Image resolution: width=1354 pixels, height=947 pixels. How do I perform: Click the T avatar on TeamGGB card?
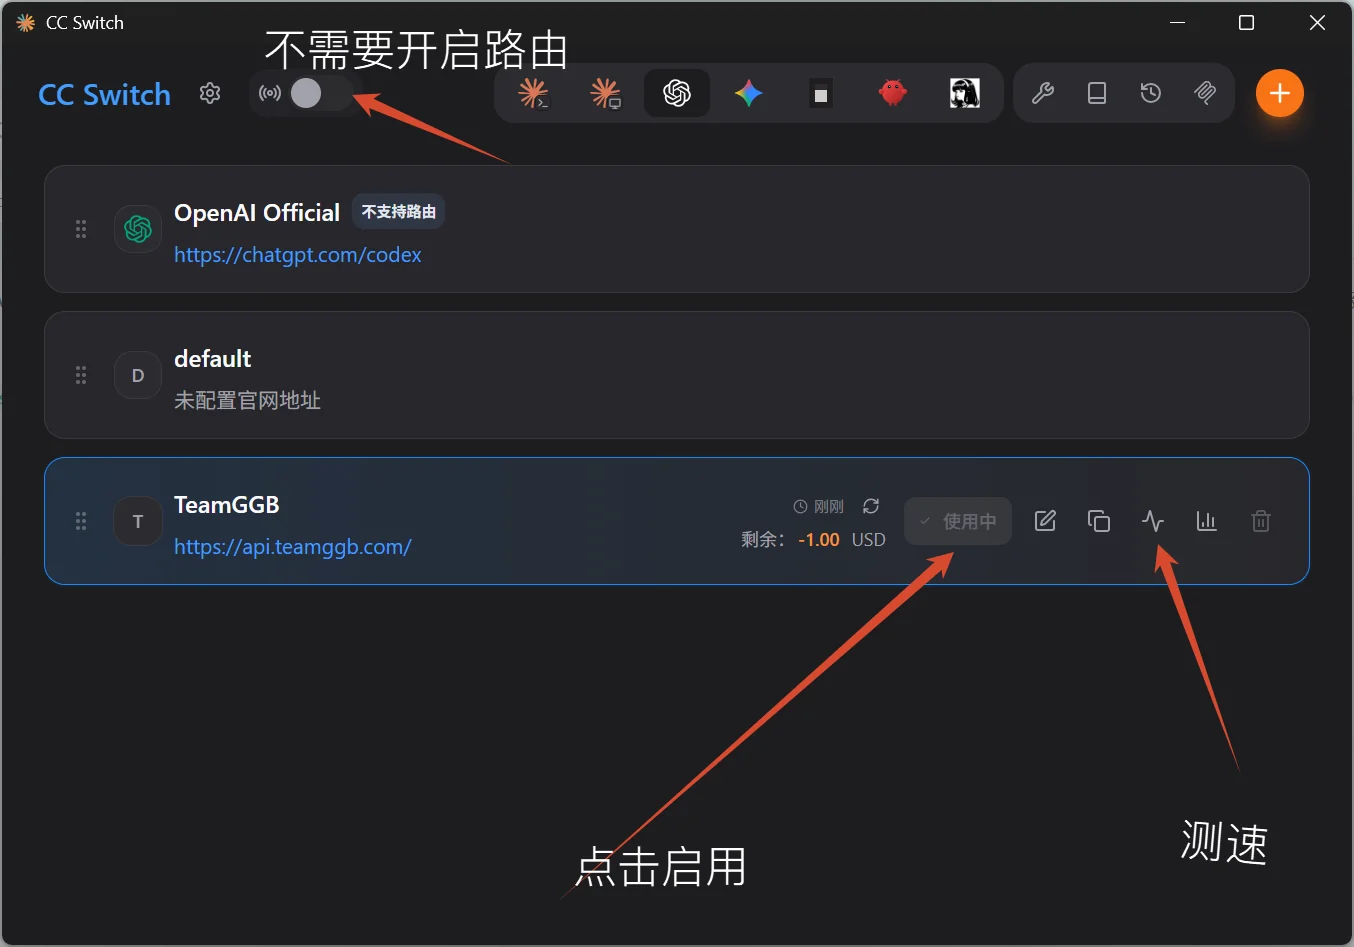click(x=138, y=521)
